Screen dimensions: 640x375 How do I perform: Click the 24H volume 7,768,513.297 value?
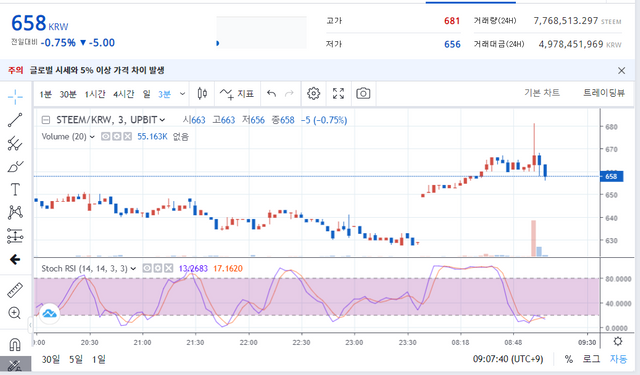[566, 21]
